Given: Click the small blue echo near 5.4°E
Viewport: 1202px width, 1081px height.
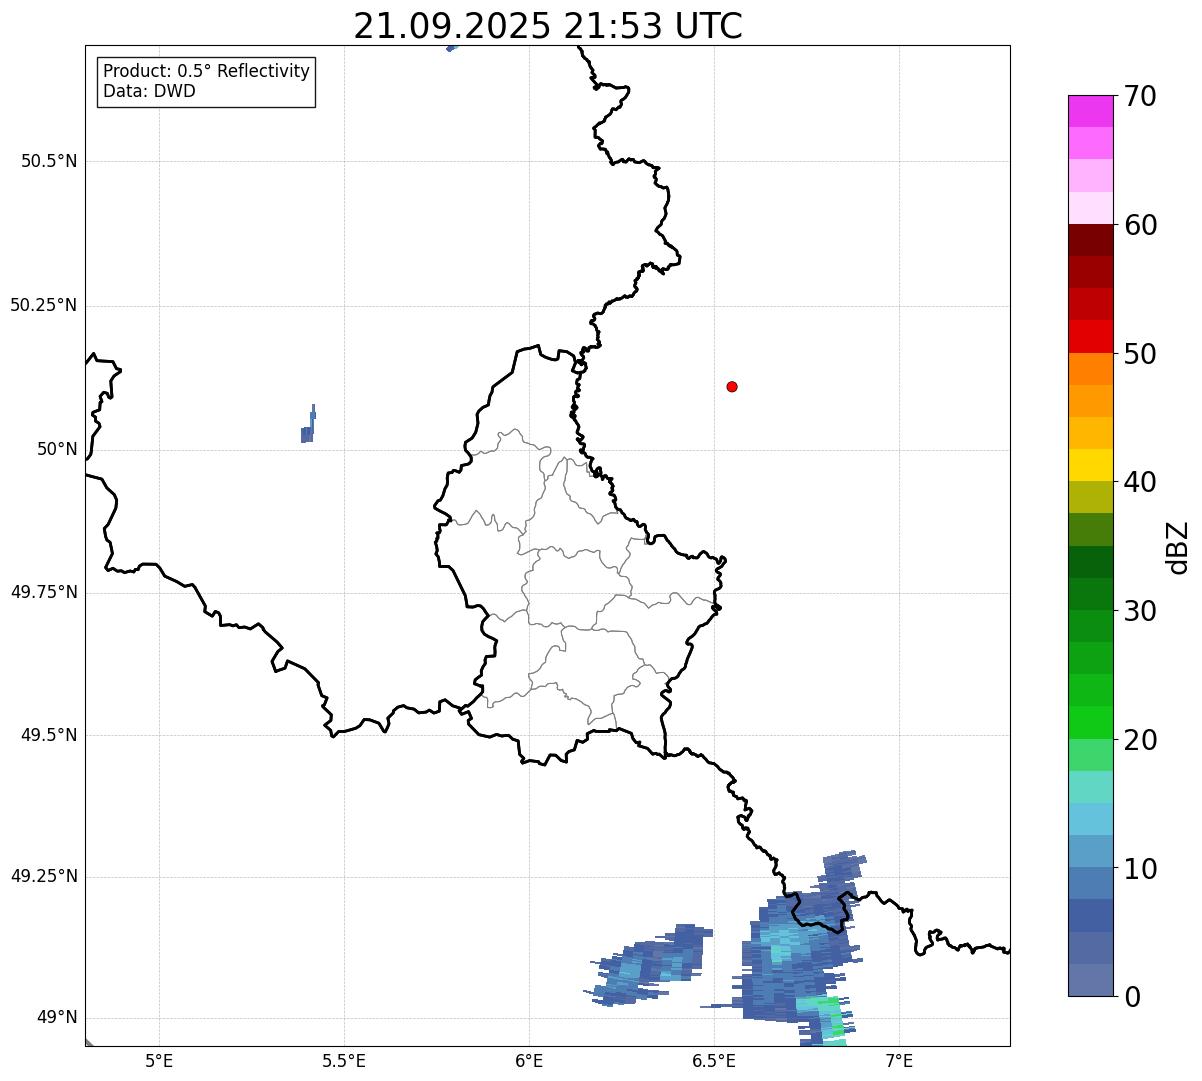Looking at the screenshot, I should pyautogui.click(x=308, y=427).
